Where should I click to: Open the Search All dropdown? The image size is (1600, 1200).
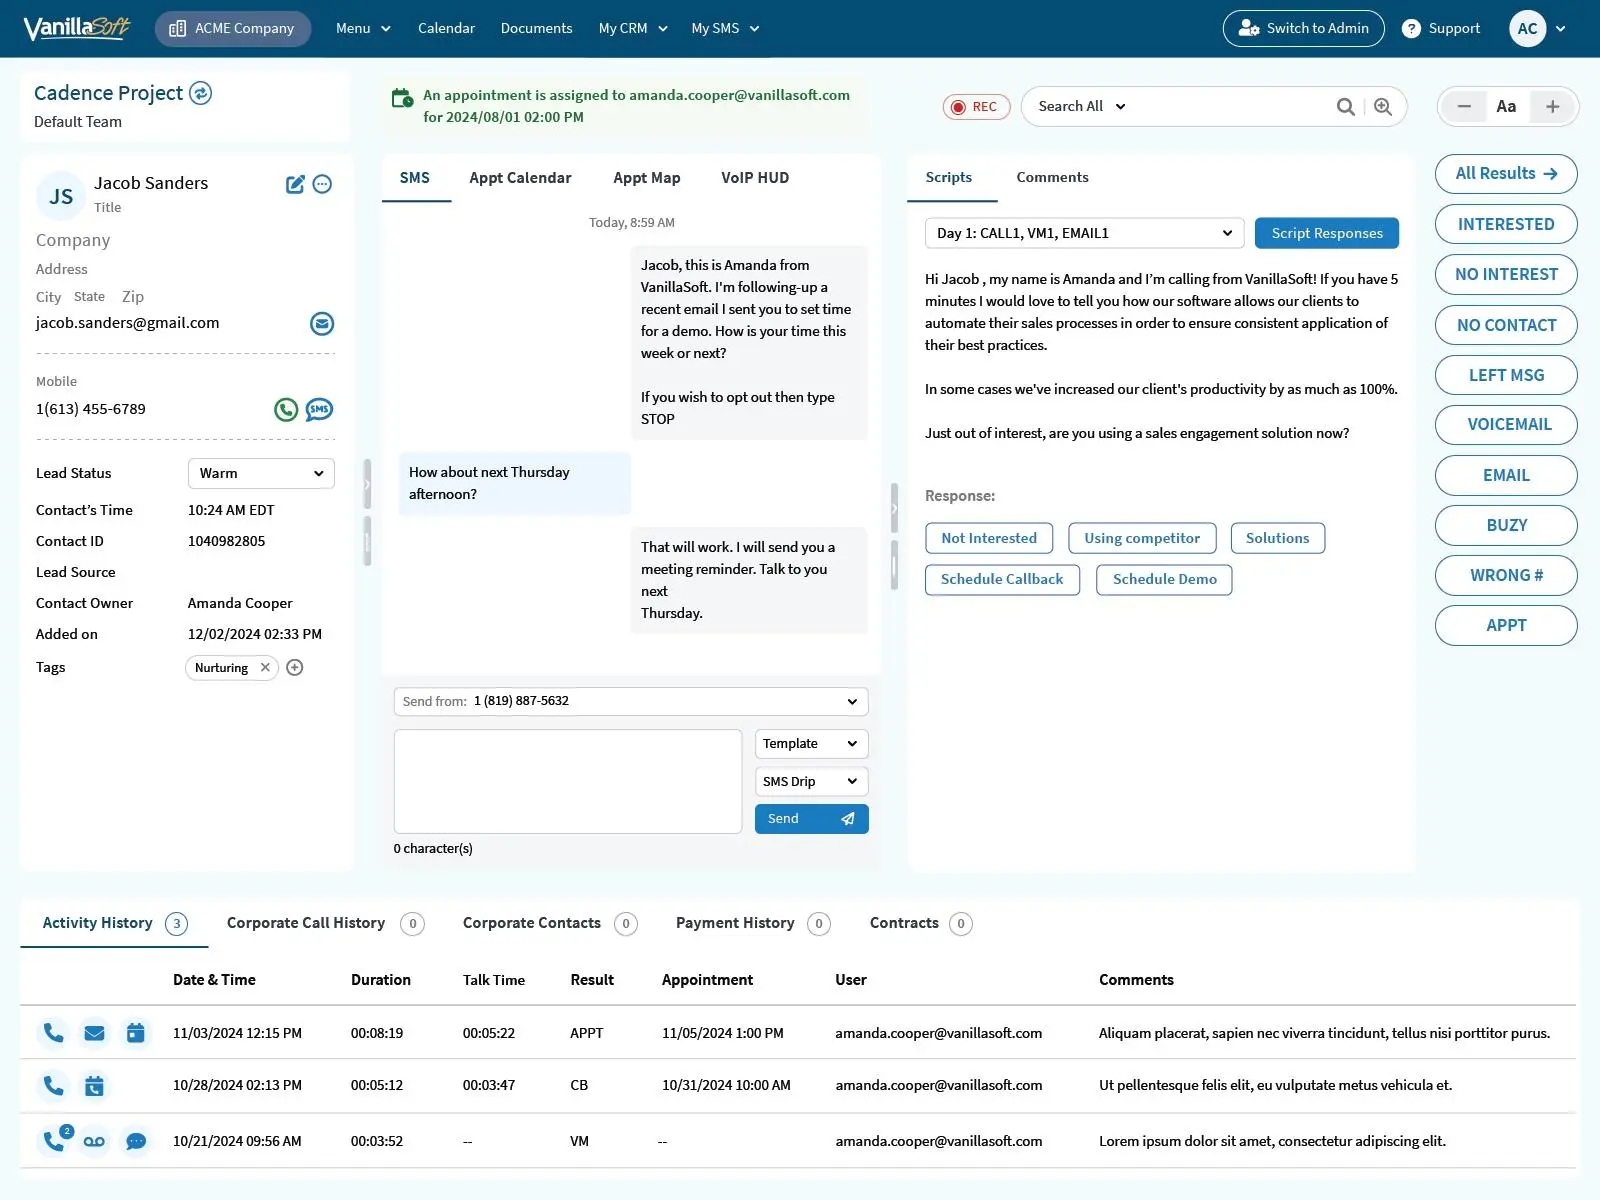click(1082, 107)
